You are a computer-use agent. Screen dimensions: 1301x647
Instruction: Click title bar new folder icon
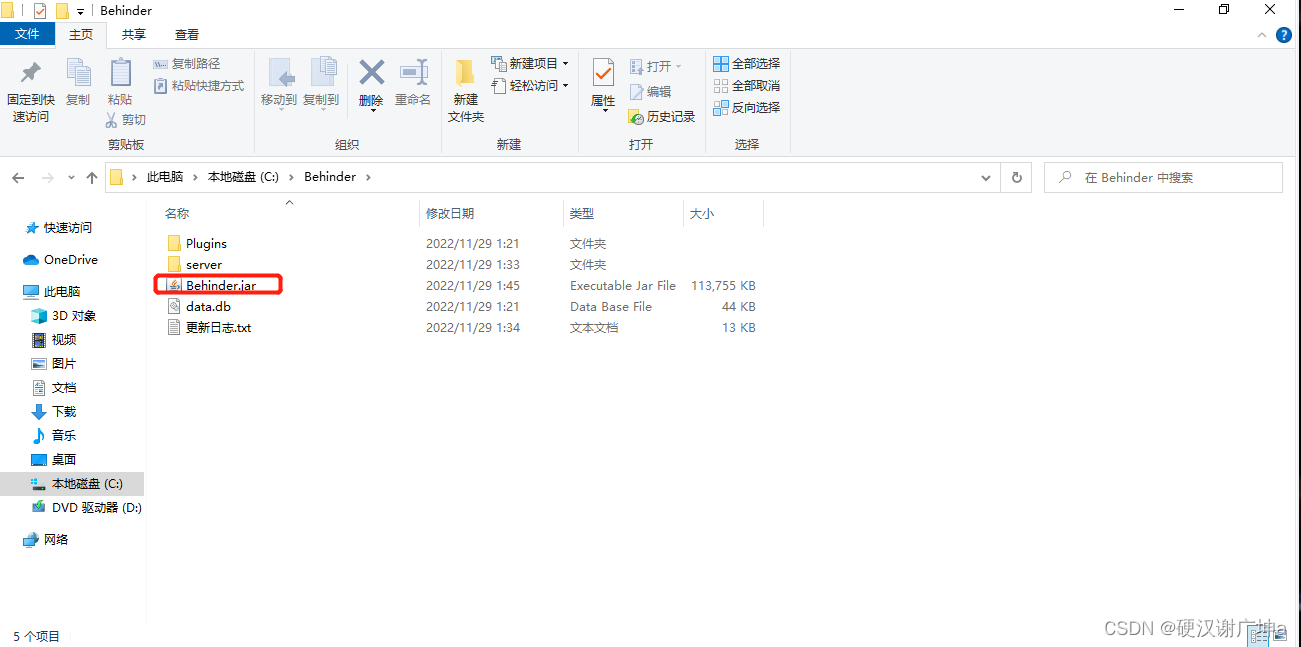click(x=62, y=11)
